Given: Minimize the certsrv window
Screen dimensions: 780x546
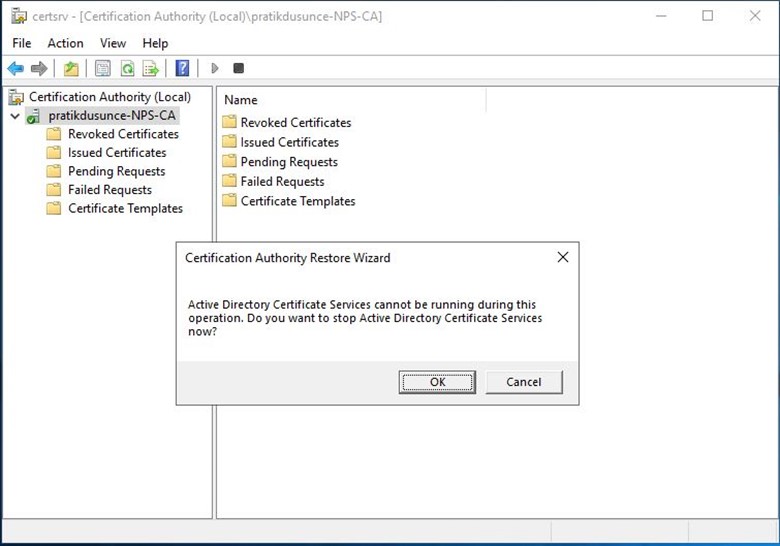Looking at the screenshot, I should pyautogui.click(x=661, y=16).
